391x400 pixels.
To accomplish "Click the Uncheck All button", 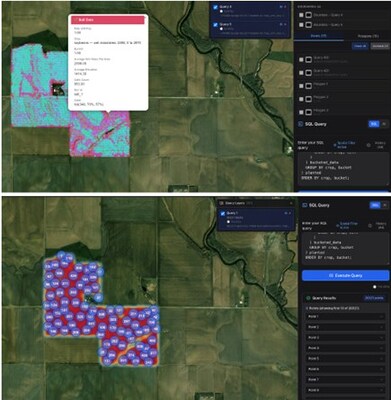I will click(380, 46).
